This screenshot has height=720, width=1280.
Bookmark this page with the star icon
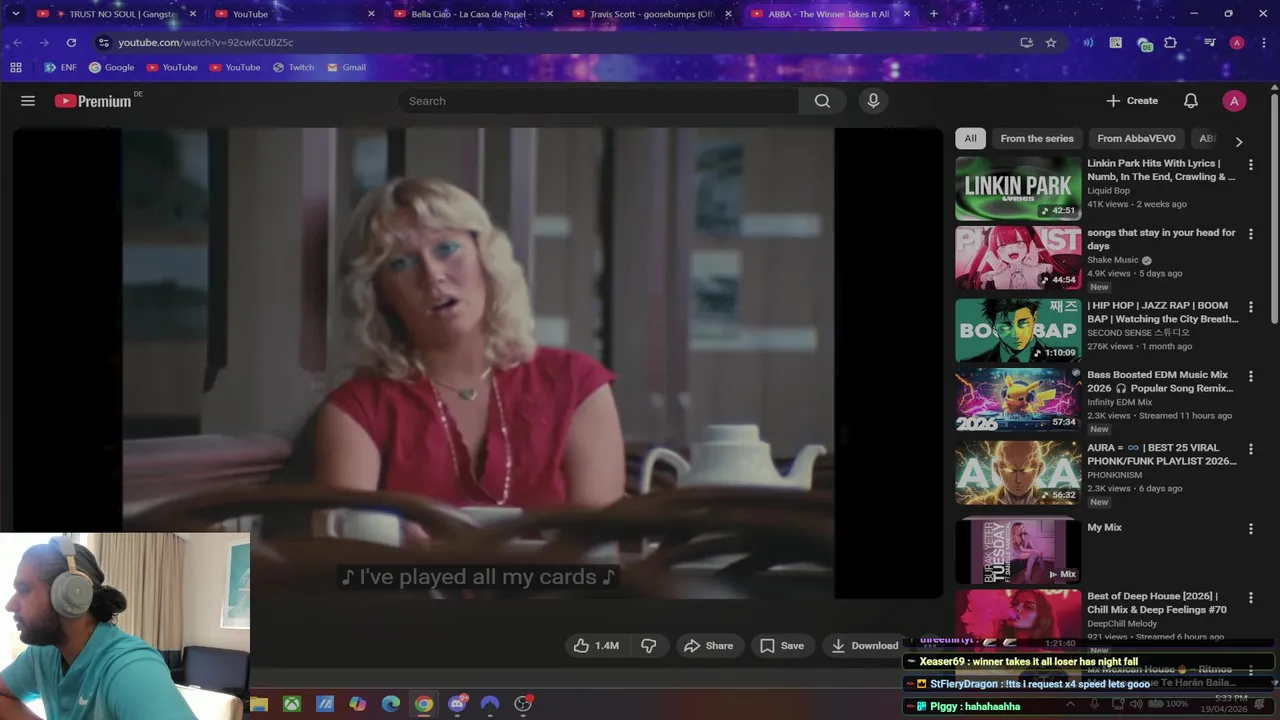[1051, 43]
